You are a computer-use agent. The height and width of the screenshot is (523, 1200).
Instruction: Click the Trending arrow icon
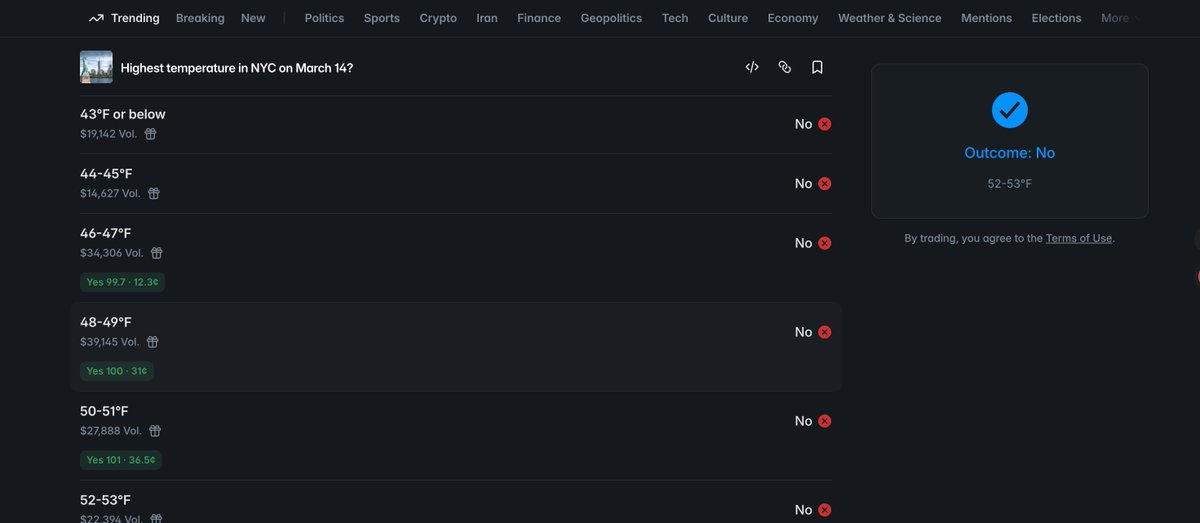coord(96,18)
